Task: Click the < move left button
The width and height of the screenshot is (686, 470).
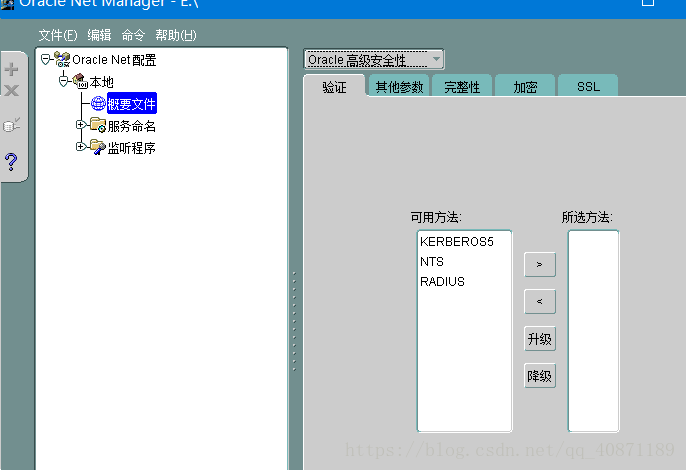Action: pyautogui.click(x=540, y=302)
